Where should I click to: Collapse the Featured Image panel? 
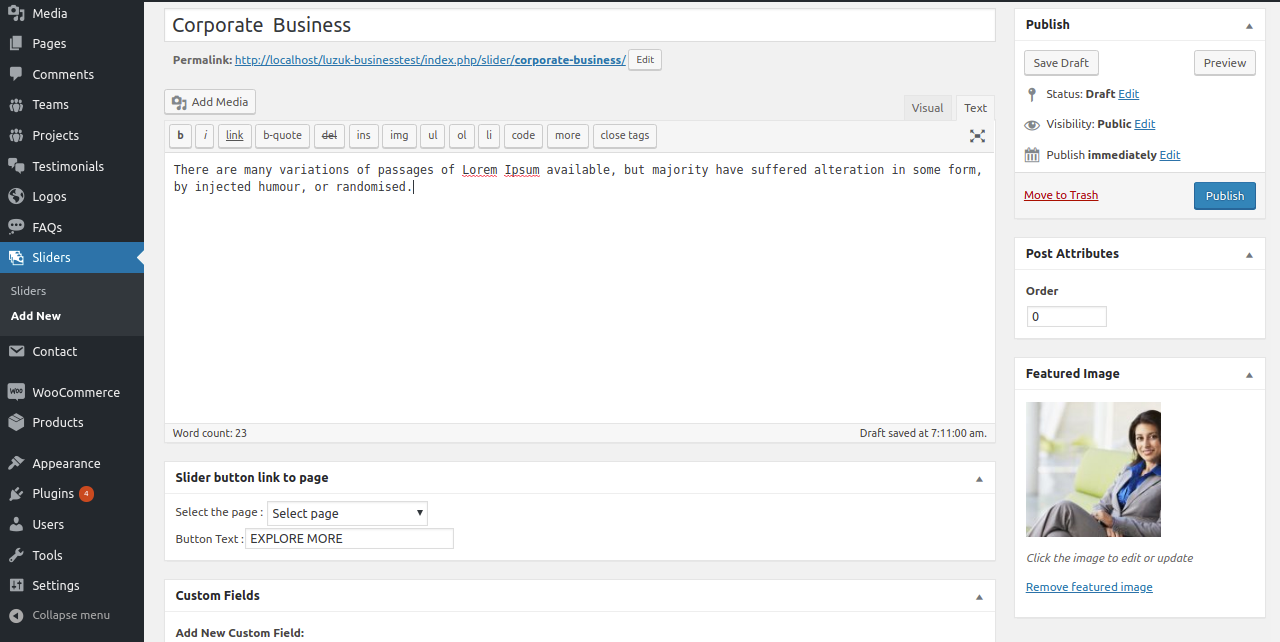[1249, 374]
